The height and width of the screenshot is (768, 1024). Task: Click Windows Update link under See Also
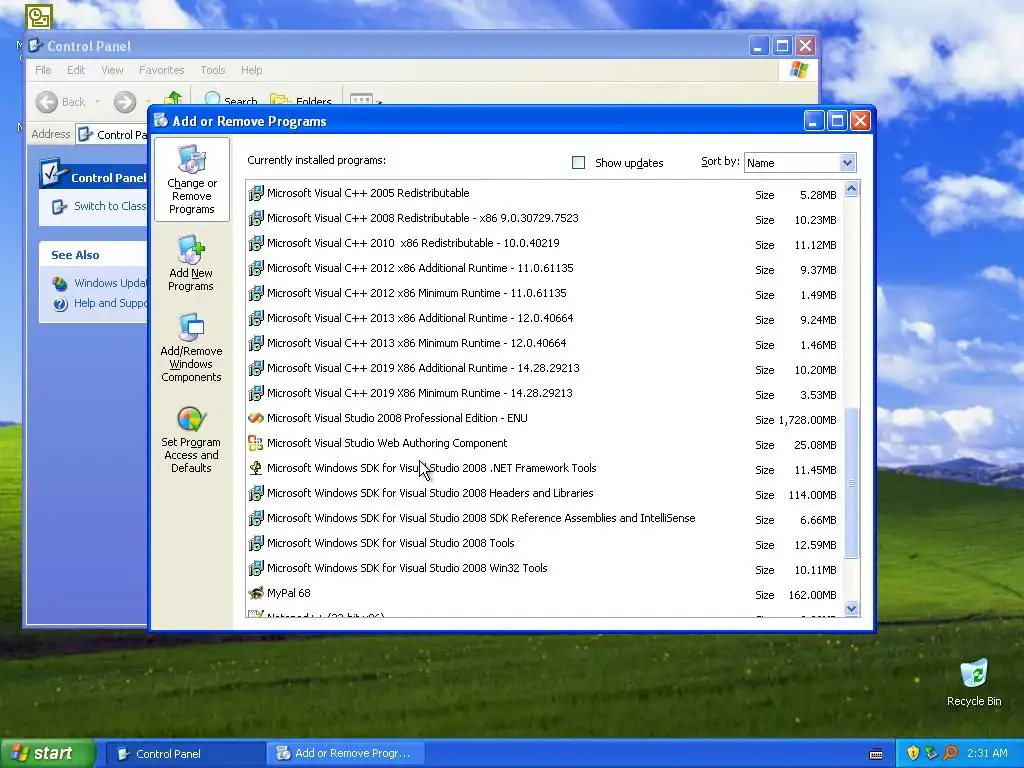(x=110, y=283)
